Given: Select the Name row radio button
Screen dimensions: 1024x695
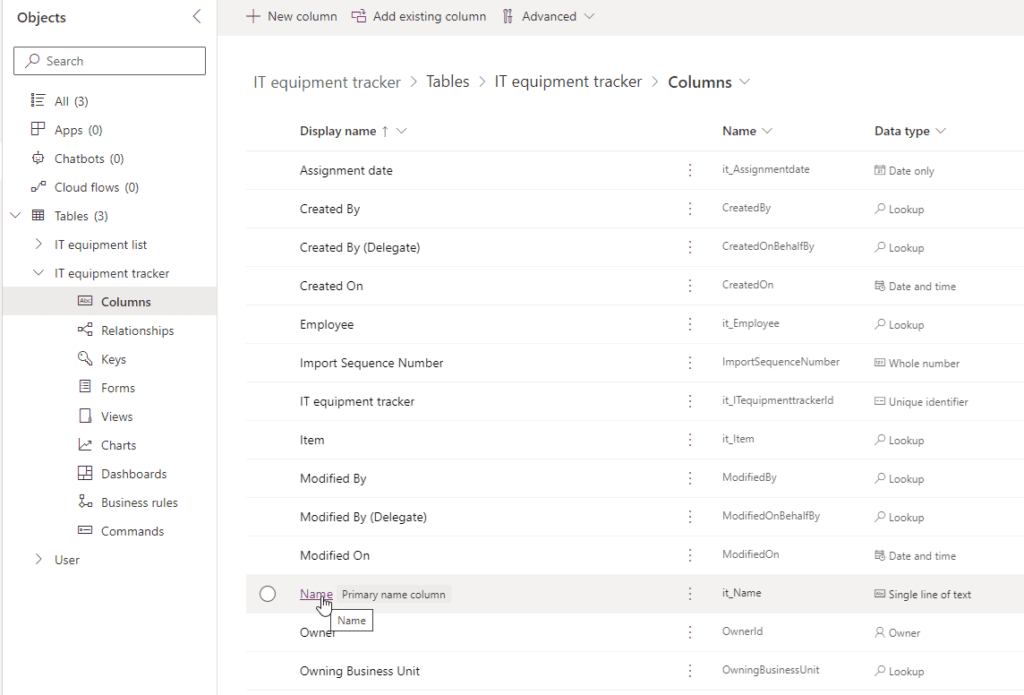Looking at the screenshot, I should [x=267, y=594].
